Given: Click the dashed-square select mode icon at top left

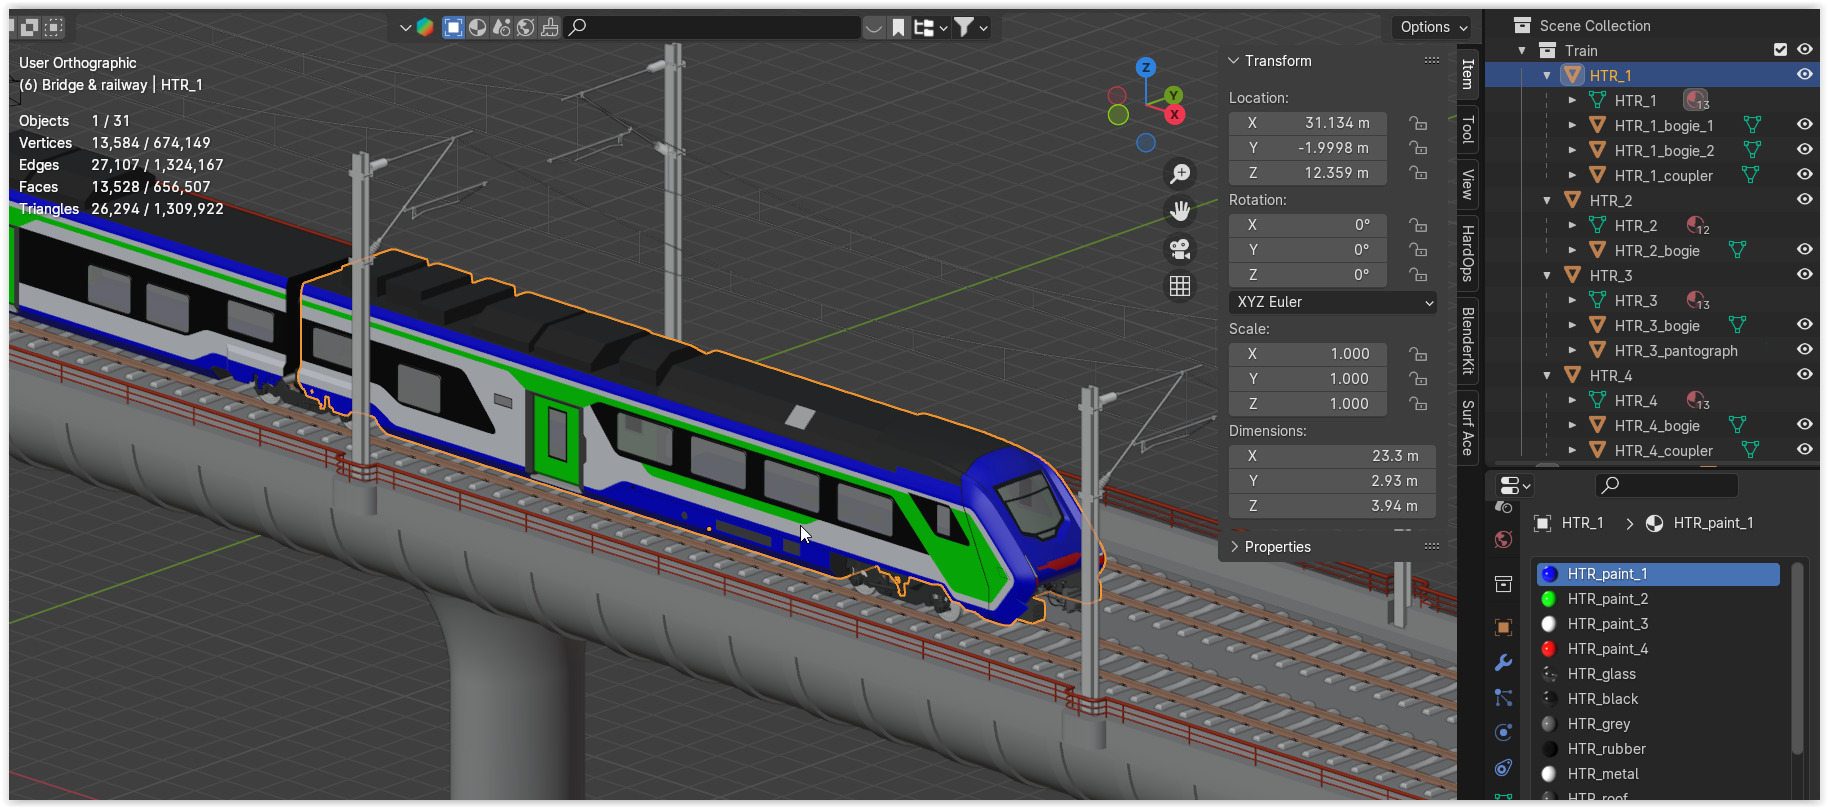Looking at the screenshot, I should [x=54, y=27].
